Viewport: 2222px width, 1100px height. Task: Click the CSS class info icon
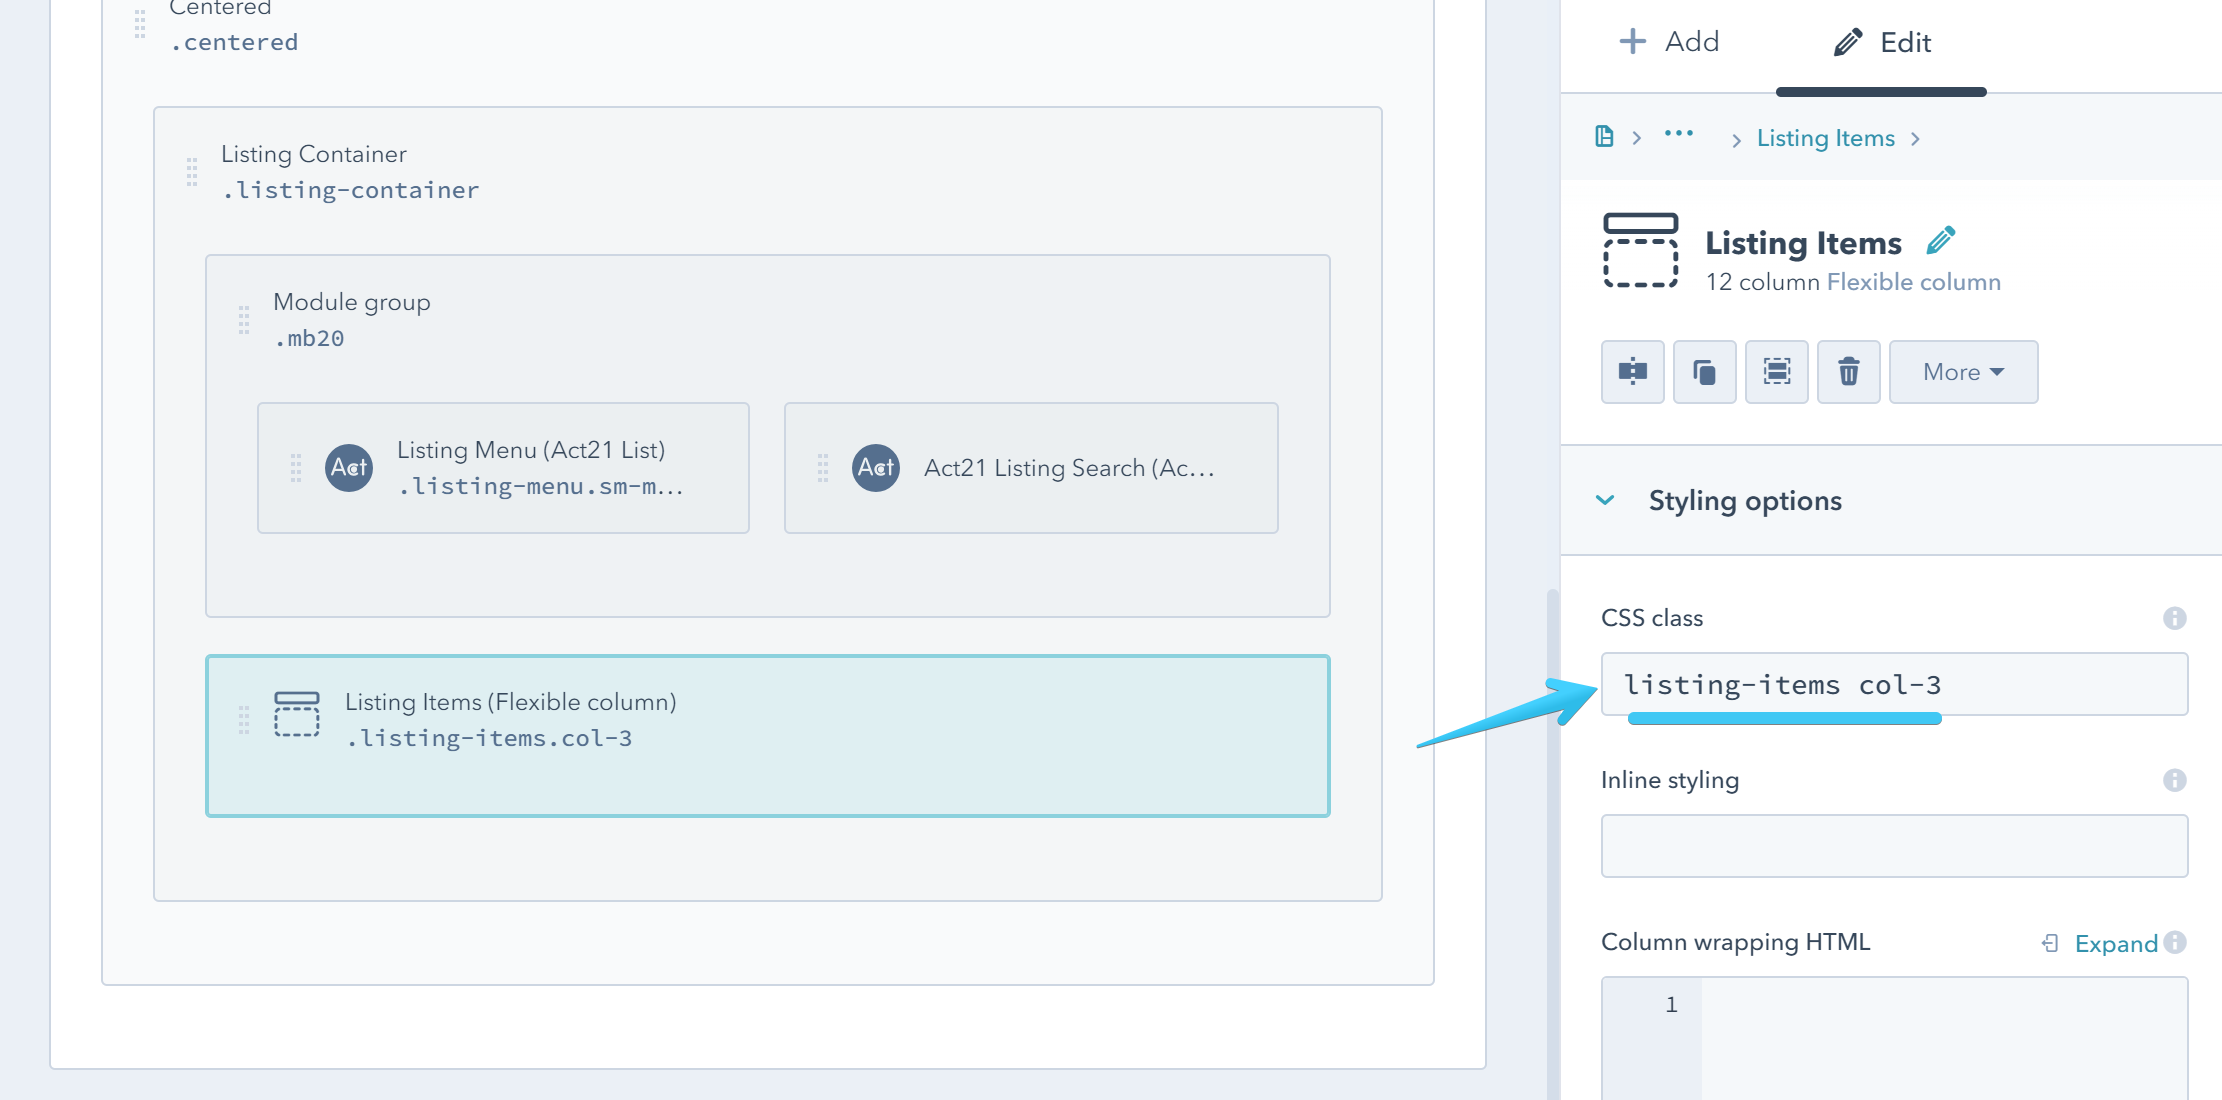click(x=2174, y=618)
